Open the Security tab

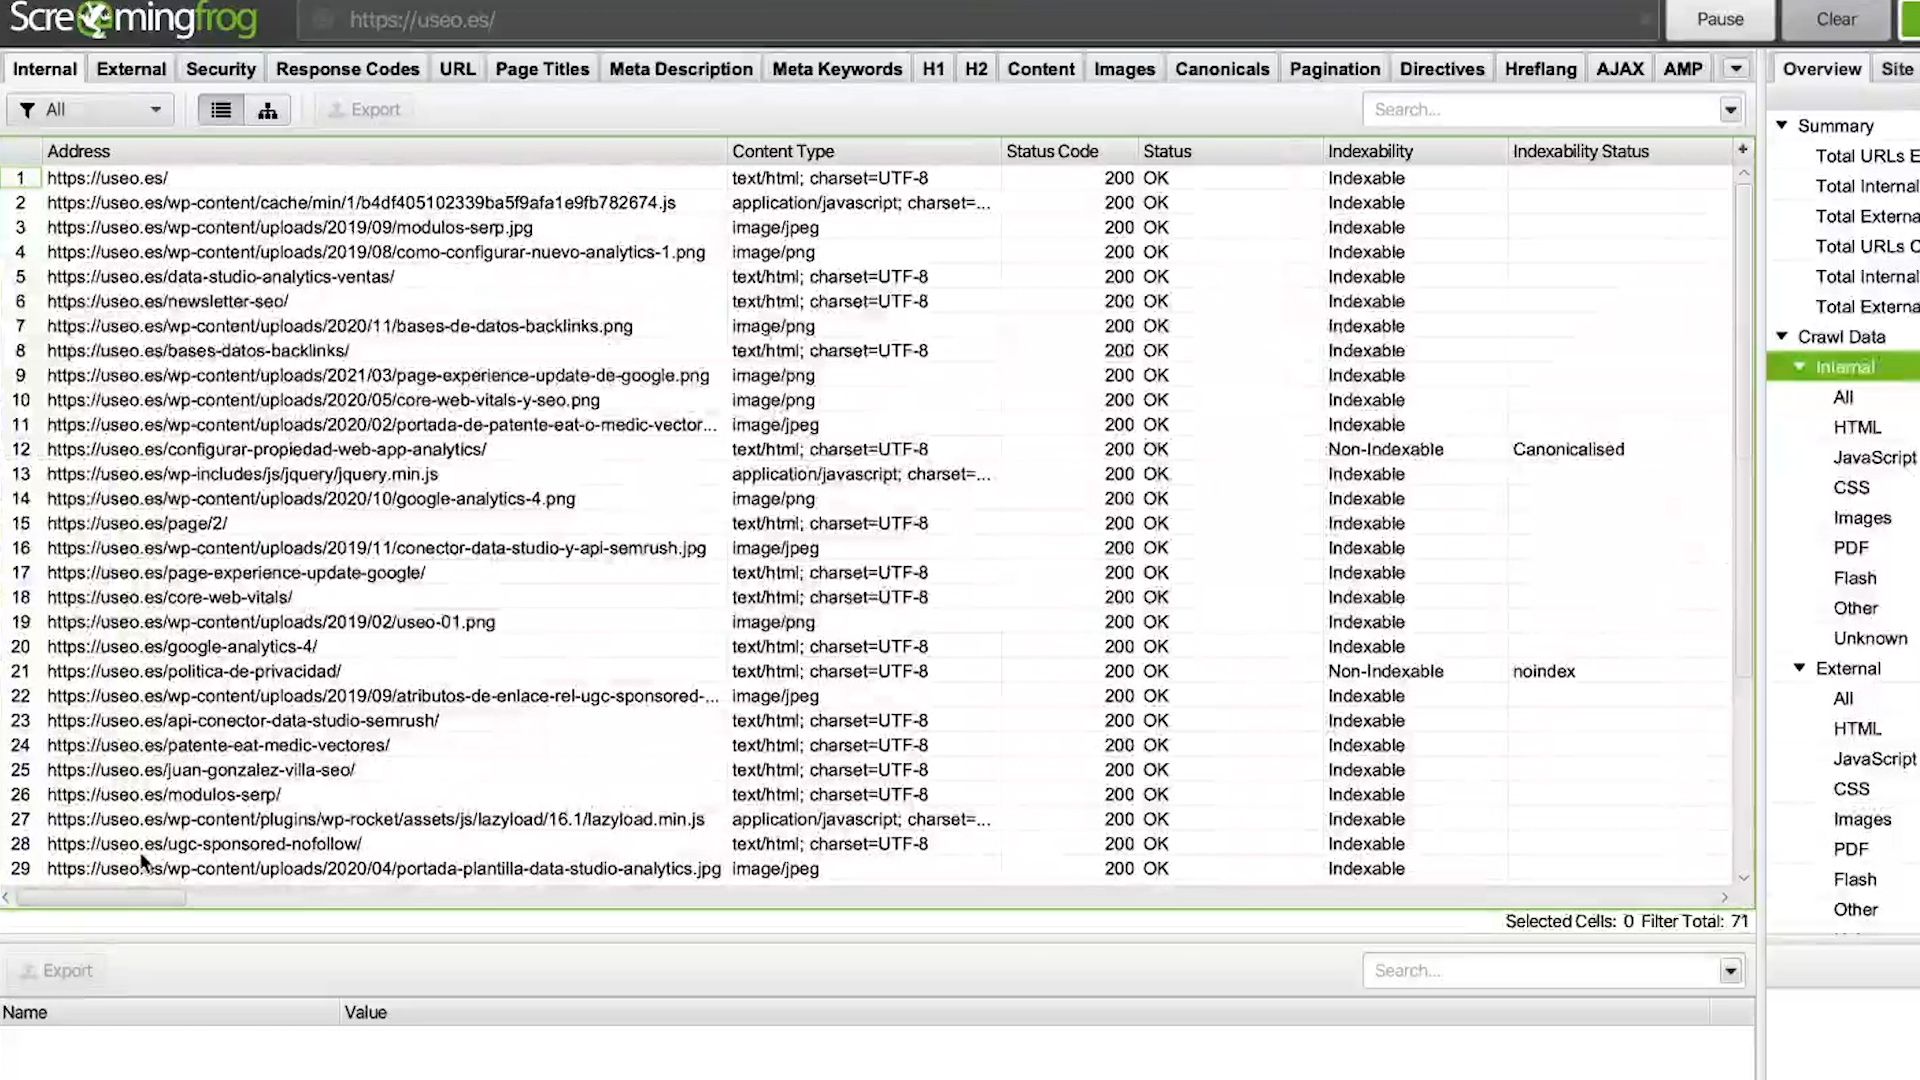[x=221, y=69]
